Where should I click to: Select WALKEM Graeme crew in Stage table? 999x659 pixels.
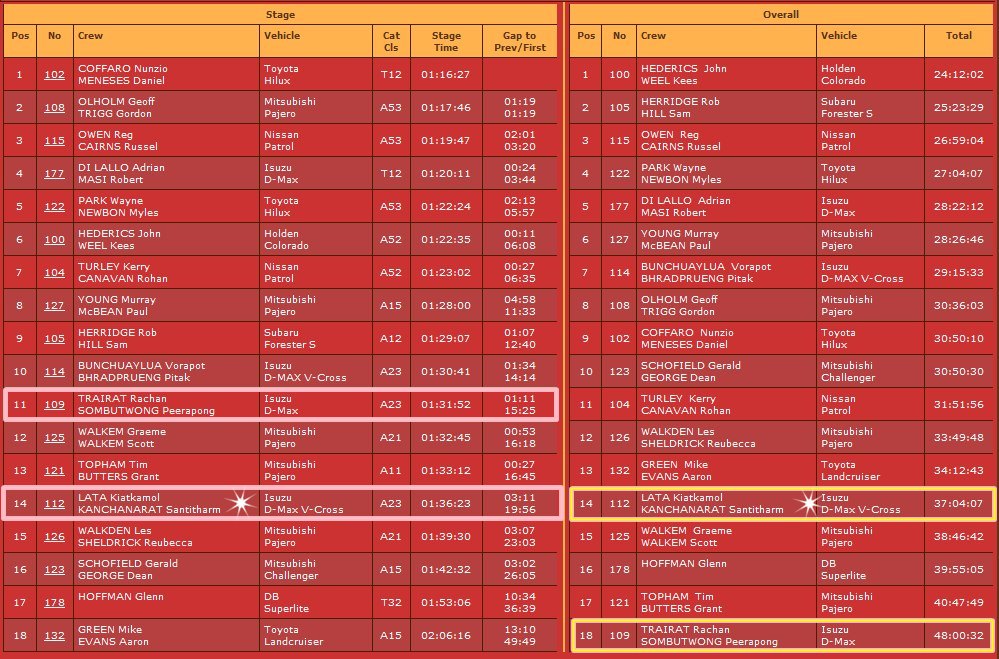pos(122,438)
